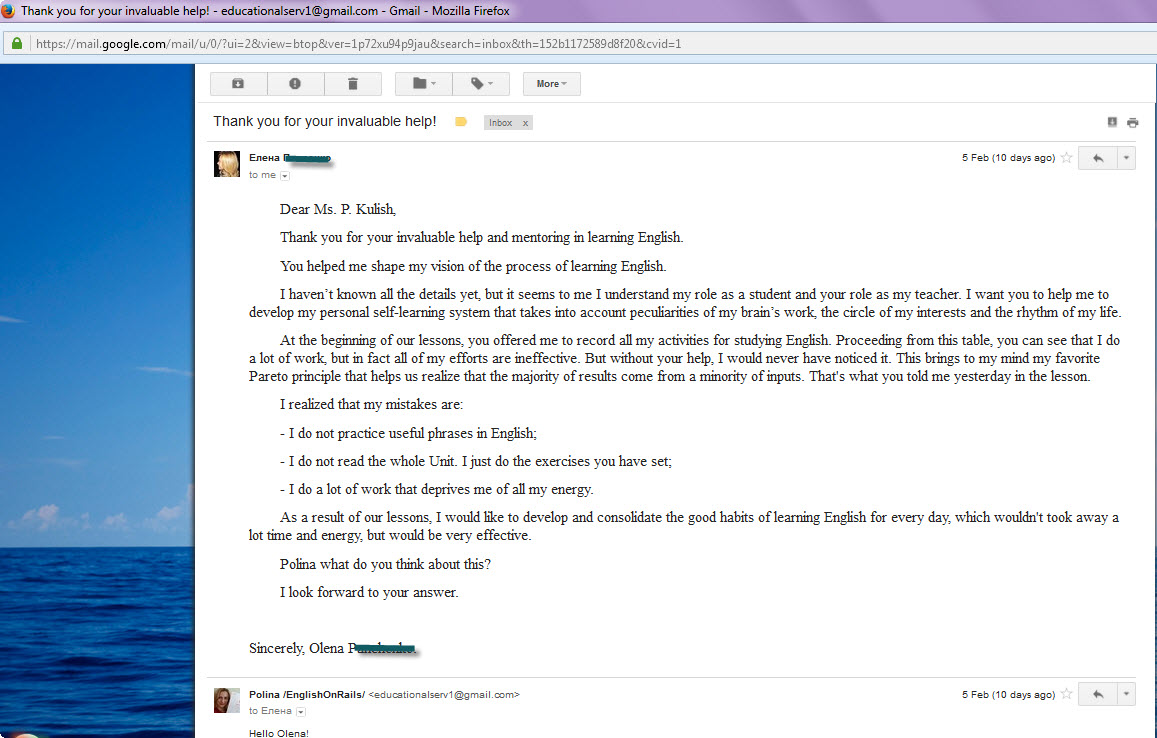The height and width of the screenshot is (738, 1157).
Task: Click the line 'Dear Ms. P. Kulish,'
Action: click(338, 210)
